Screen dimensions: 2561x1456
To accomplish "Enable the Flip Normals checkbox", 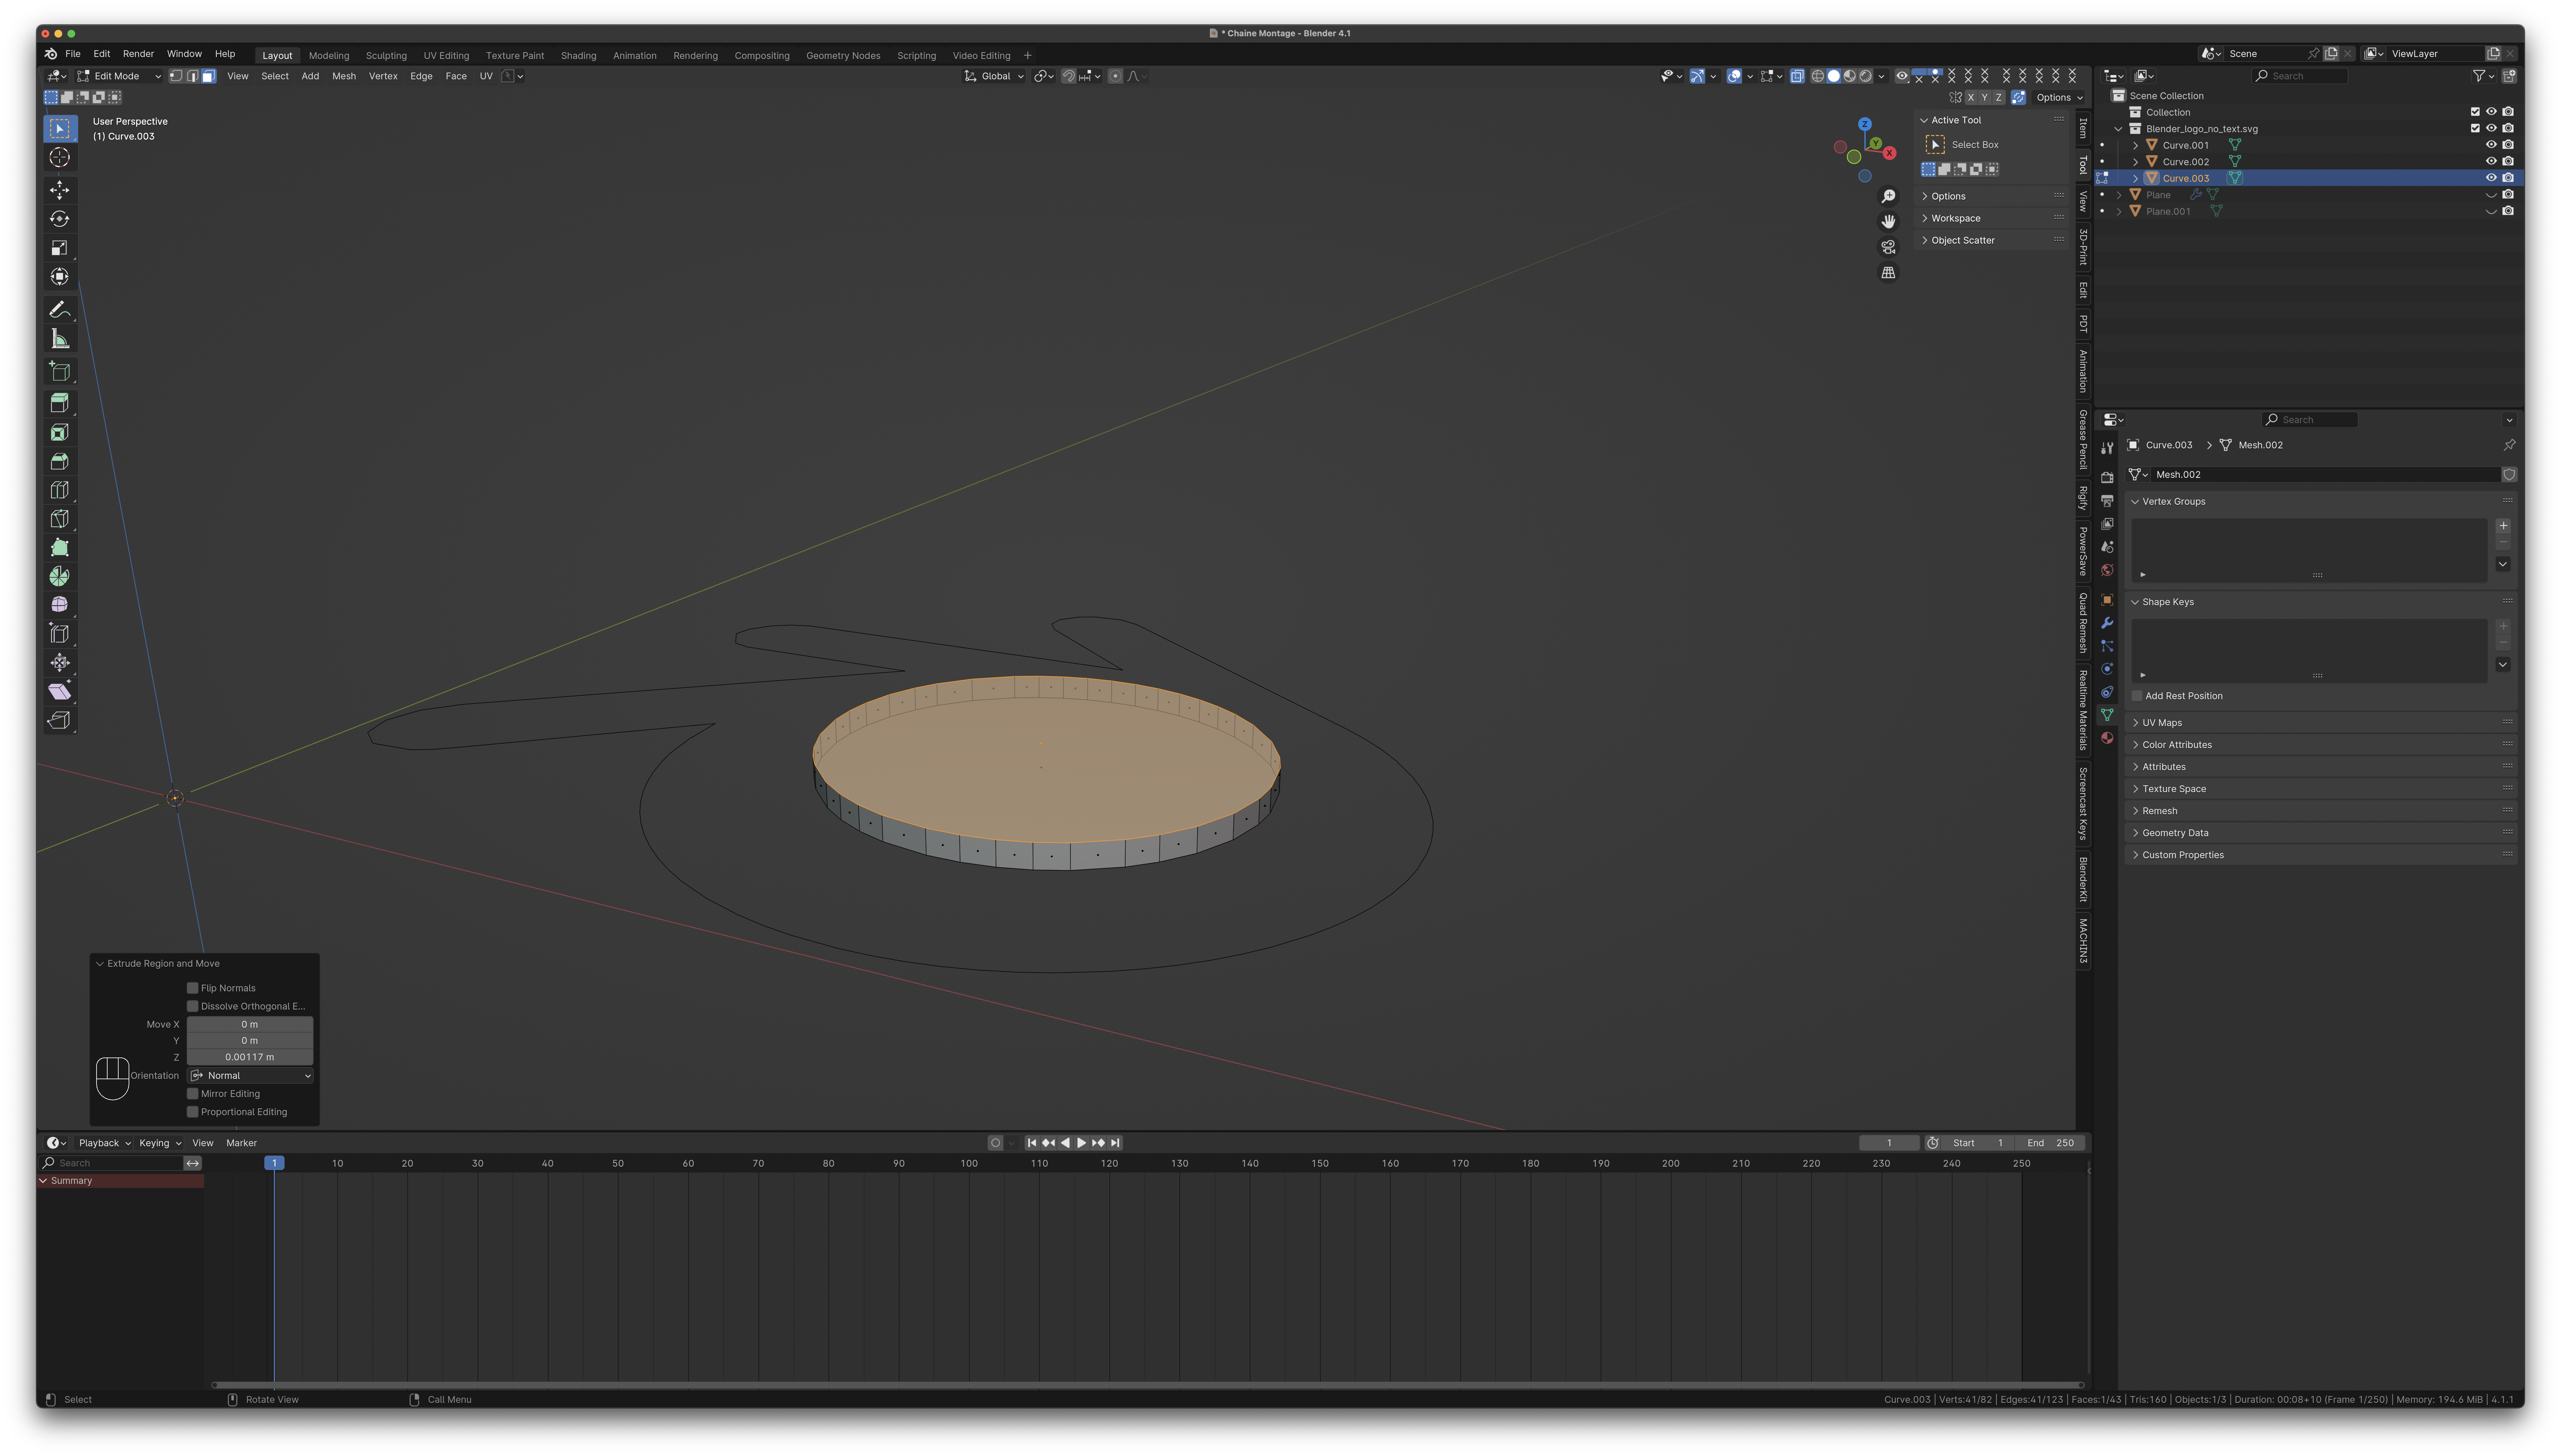I will 193,988.
